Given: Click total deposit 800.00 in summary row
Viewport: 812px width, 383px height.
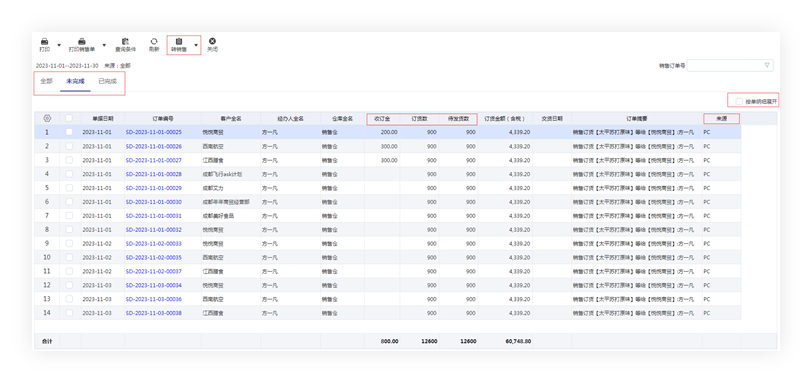Looking at the screenshot, I should [x=389, y=341].
